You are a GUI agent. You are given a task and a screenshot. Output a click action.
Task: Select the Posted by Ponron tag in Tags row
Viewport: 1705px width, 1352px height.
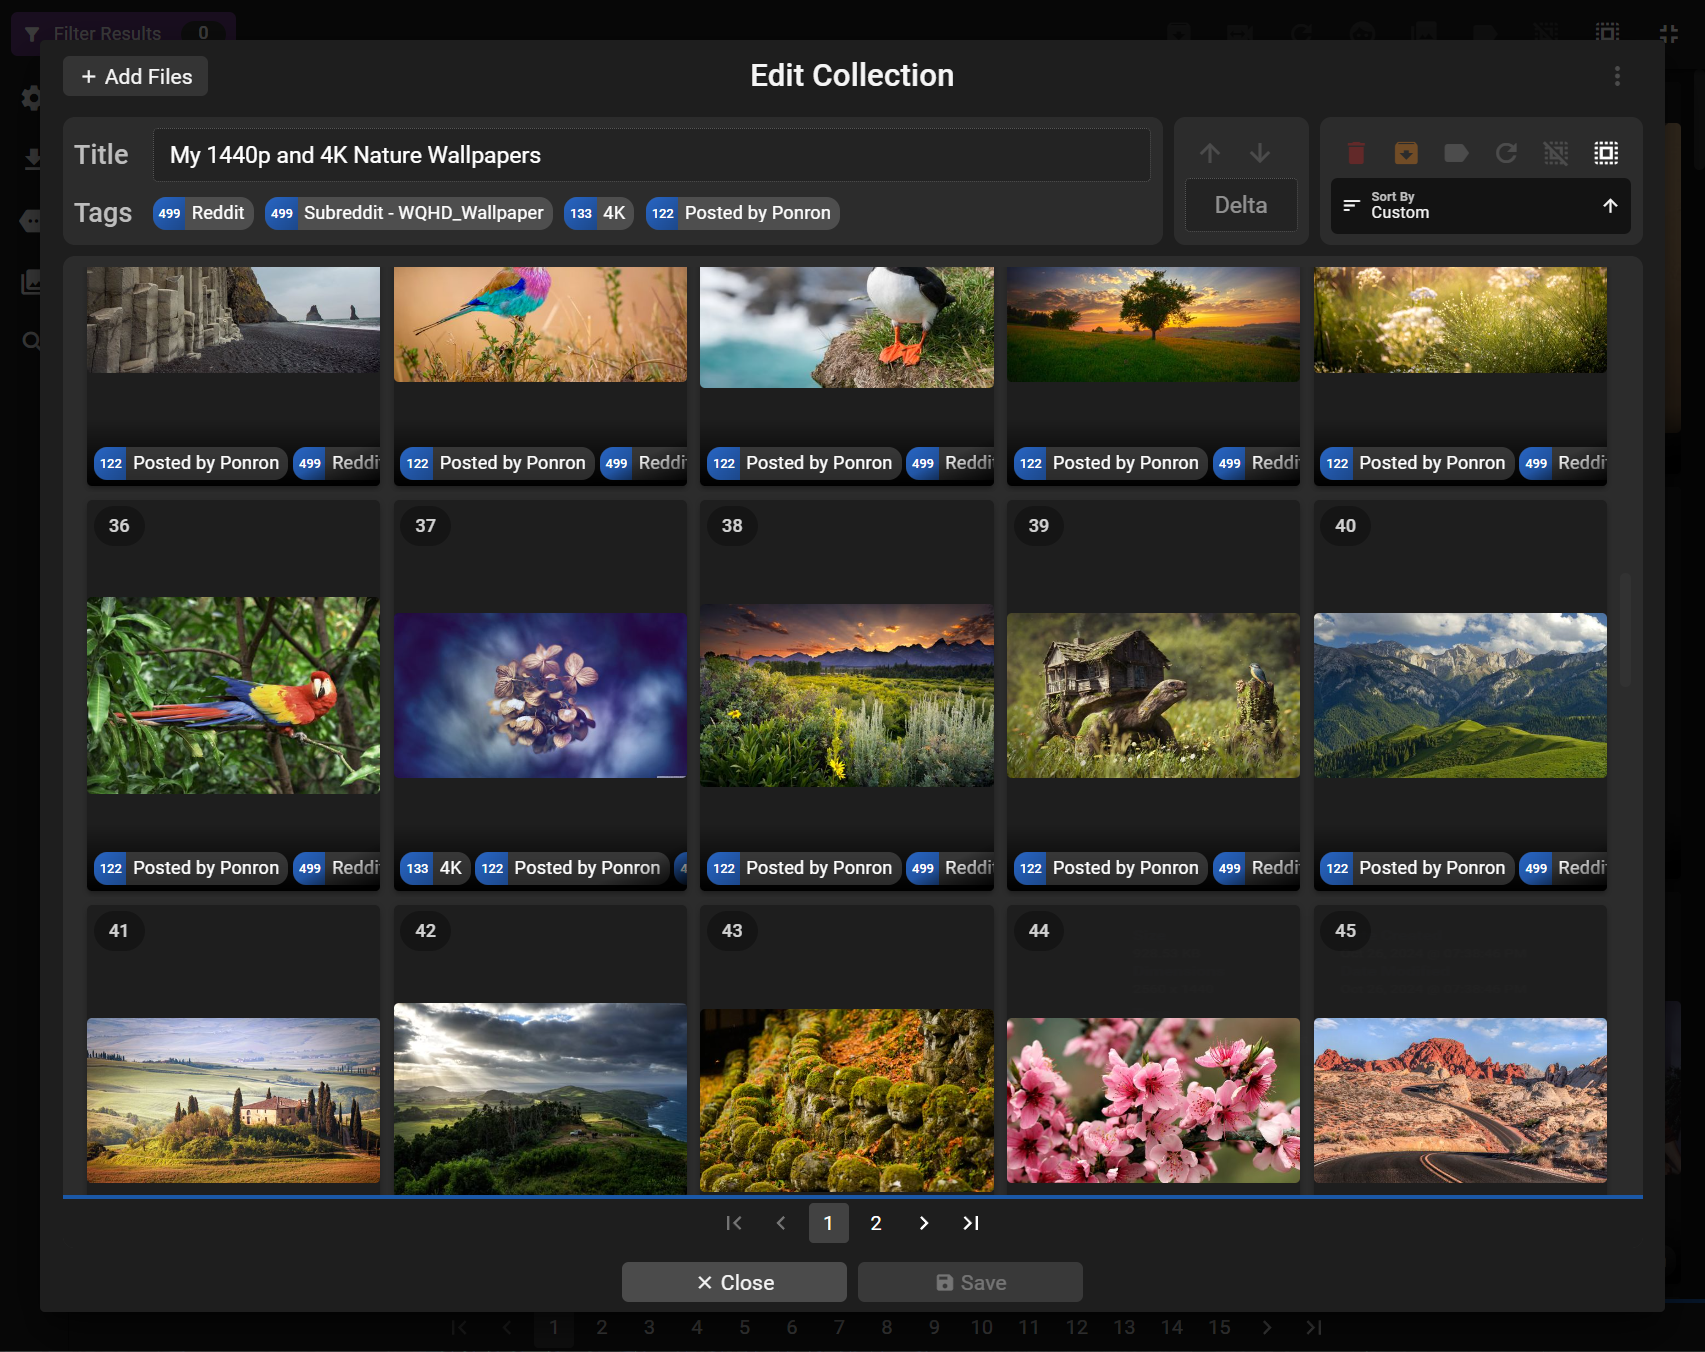click(x=742, y=213)
